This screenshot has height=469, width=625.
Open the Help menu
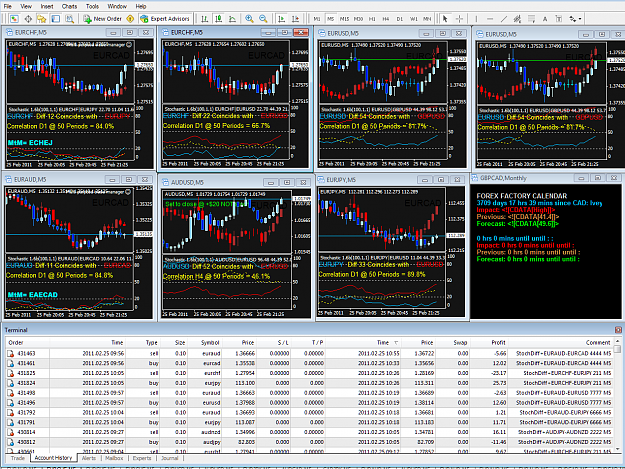click(x=141, y=6)
